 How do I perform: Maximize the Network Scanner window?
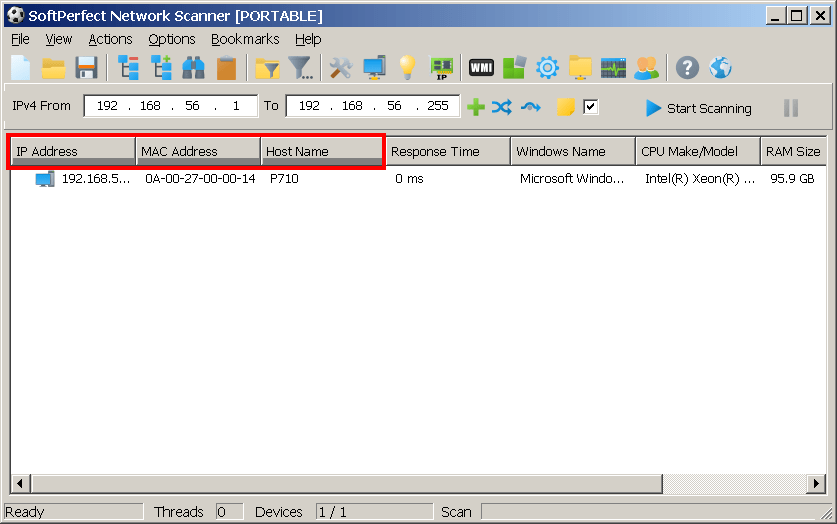pos(796,15)
